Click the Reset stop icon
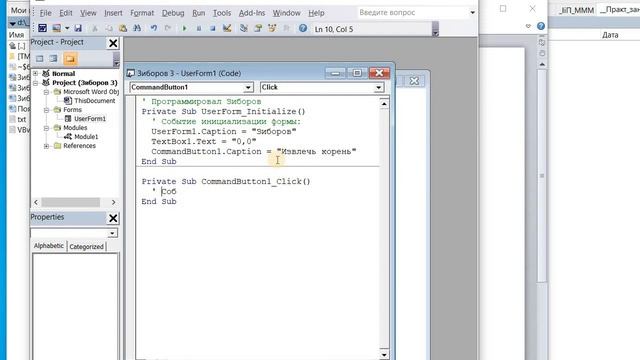Image resolution: width=640 pixels, height=360 pixels. (x=213, y=29)
